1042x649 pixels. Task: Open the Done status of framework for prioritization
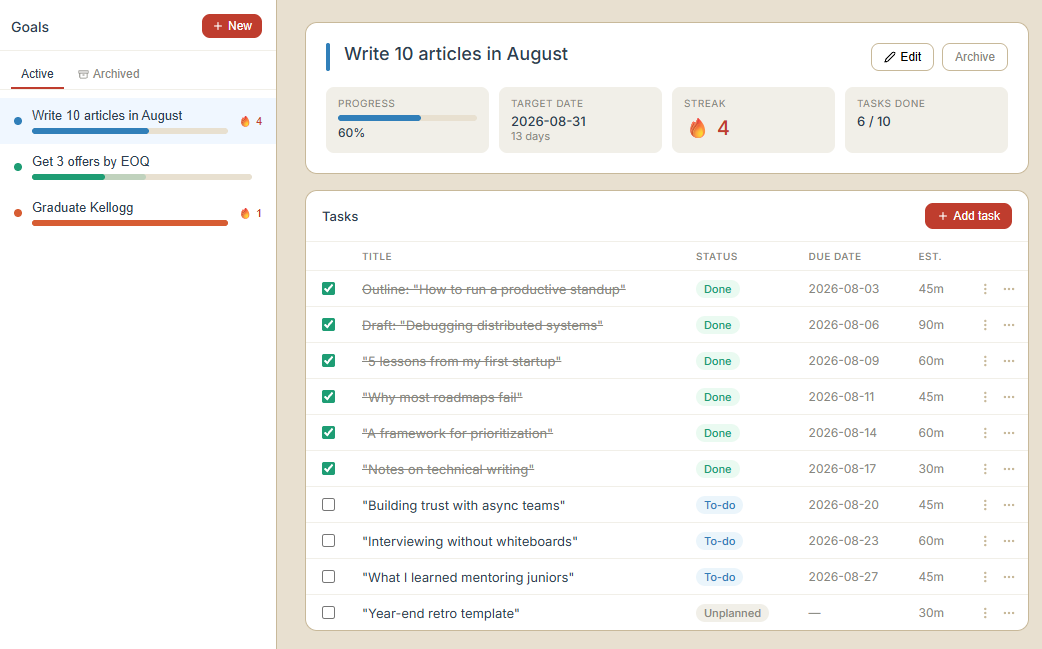click(x=718, y=432)
